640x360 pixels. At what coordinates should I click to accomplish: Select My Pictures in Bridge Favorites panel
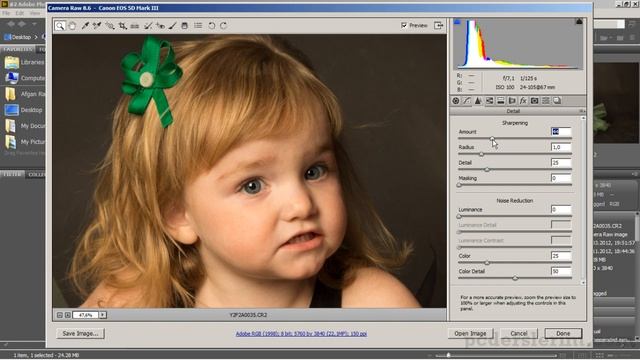click(24, 142)
